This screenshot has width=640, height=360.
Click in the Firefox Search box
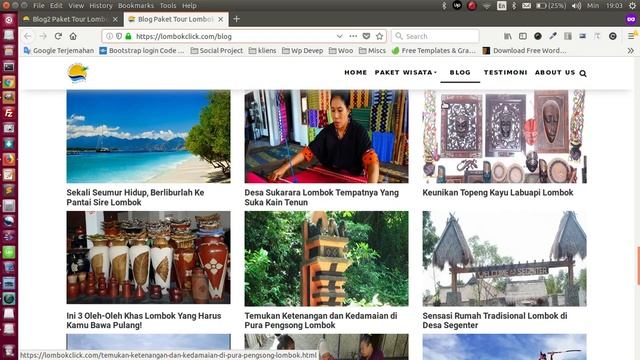435,36
